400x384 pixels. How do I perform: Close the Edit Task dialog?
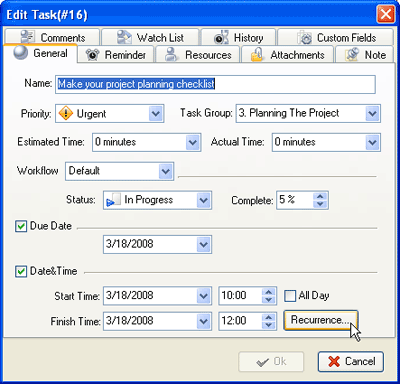[x=386, y=14]
